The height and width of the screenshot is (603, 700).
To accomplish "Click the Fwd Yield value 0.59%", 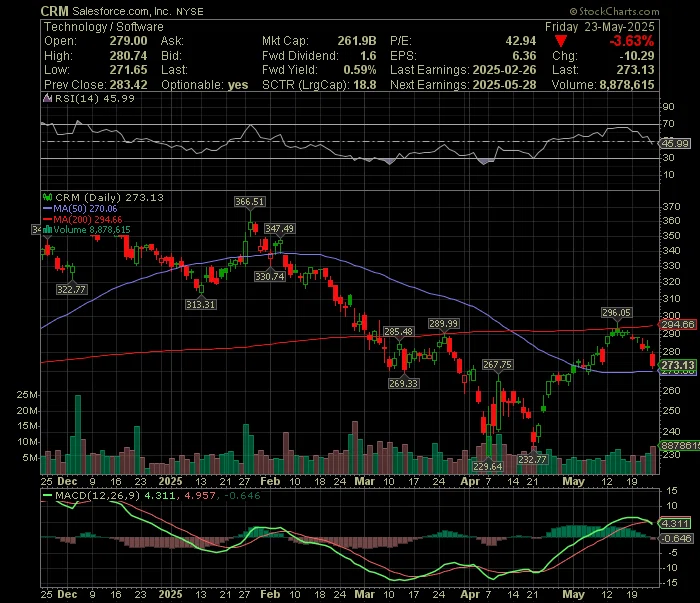I will [360, 70].
